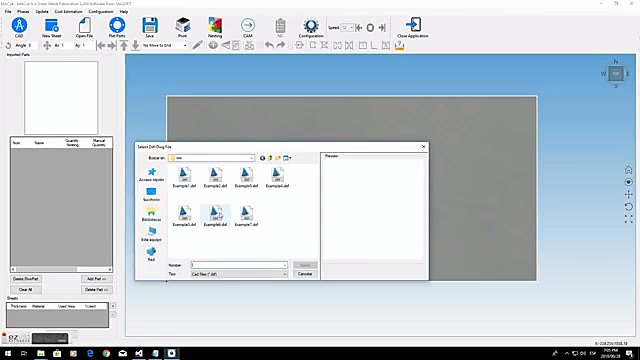Click the Add Part button

tap(97, 279)
